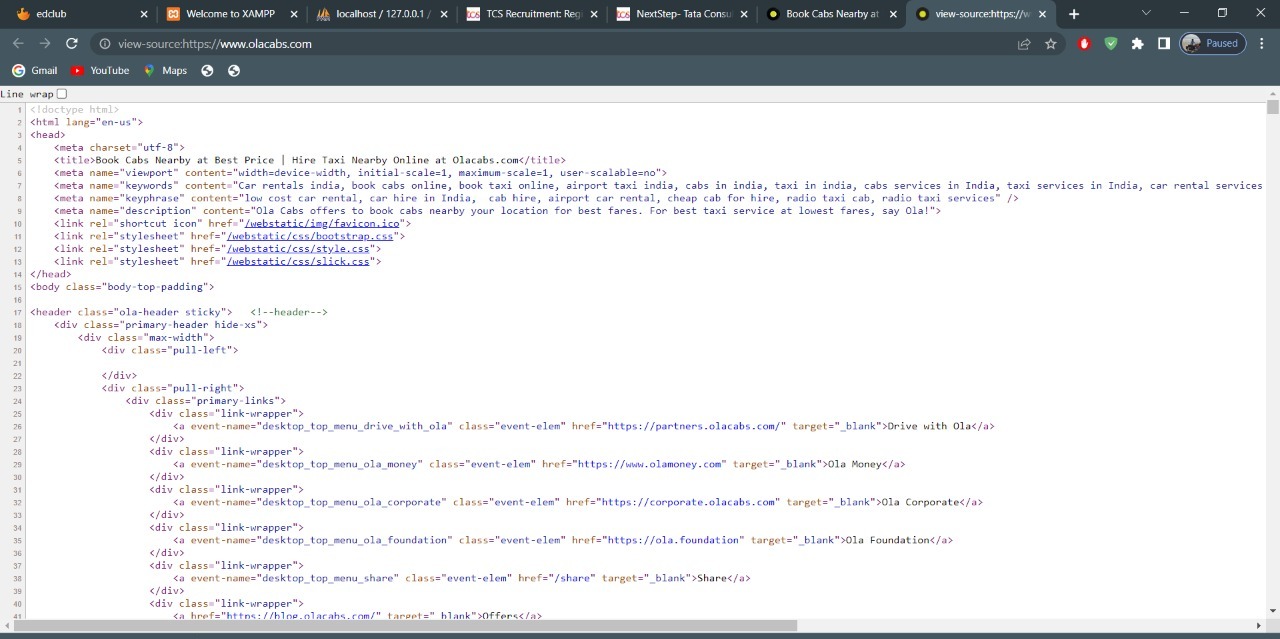
Task: Switch to the localhost / 127.0.0.1 tab
Action: [x=382, y=14]
